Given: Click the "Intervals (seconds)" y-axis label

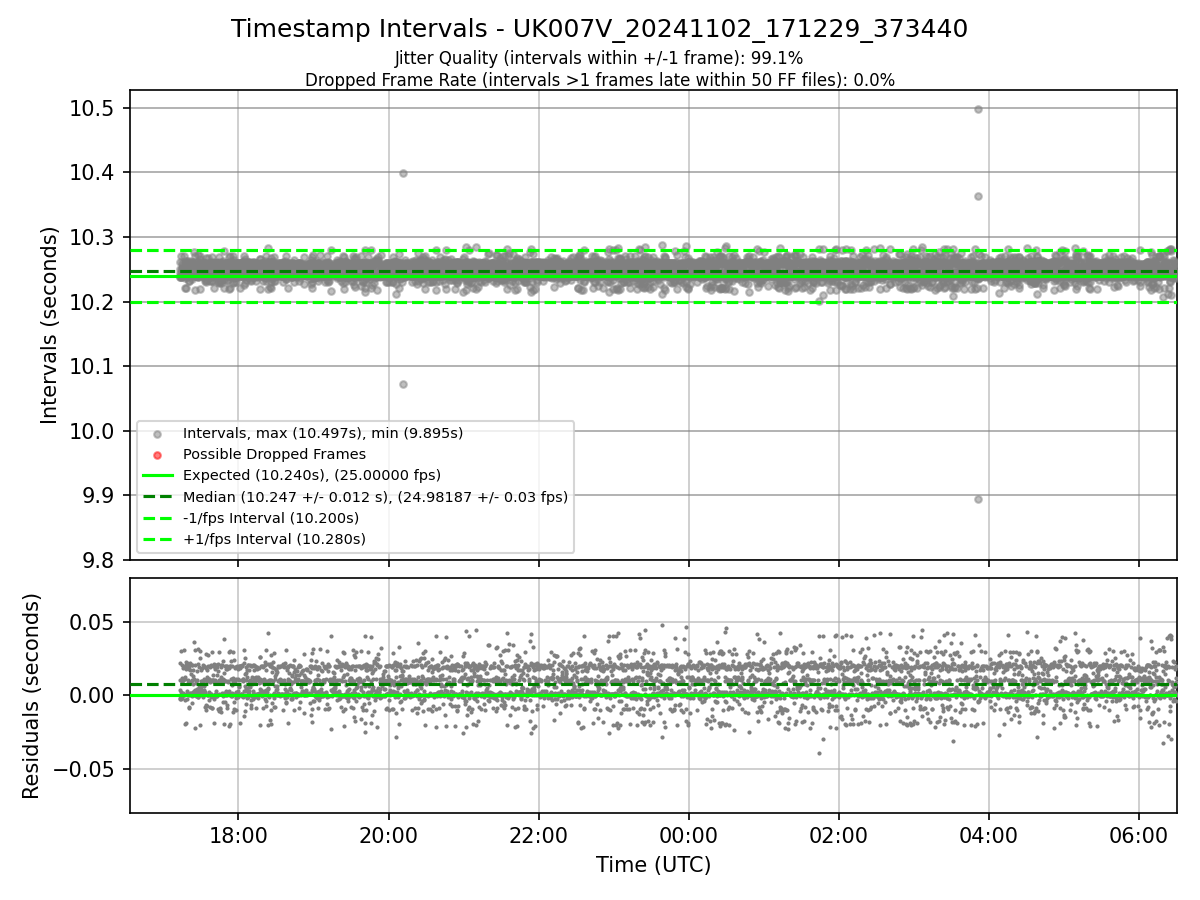Looking at the screenshot, I should click(50, 324).
